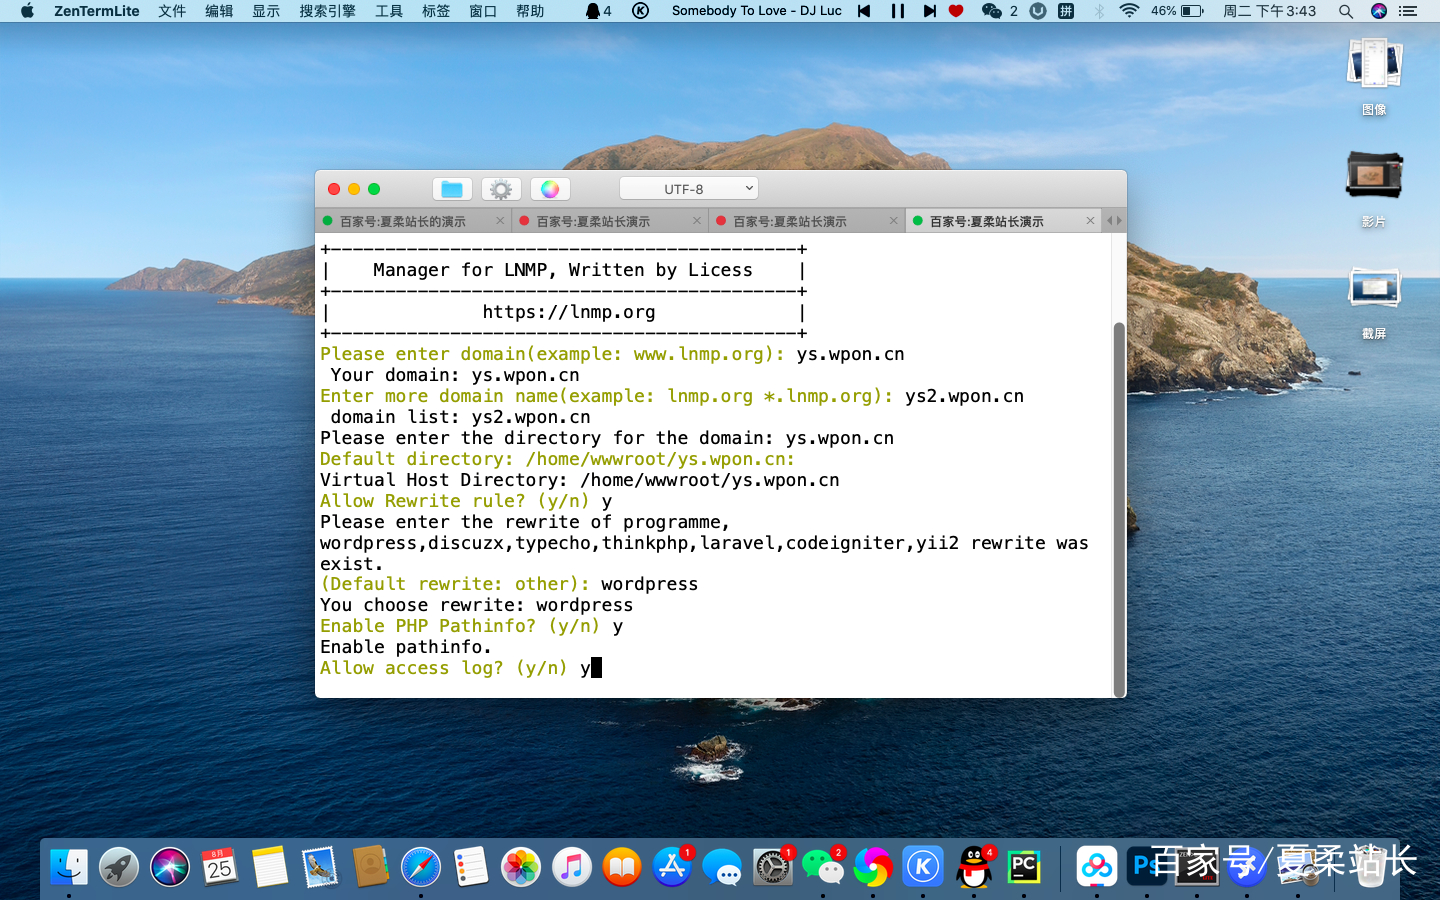
Task: Open the folder icon in ZenTermLite toolbar
Action: [x=452, y=189]
